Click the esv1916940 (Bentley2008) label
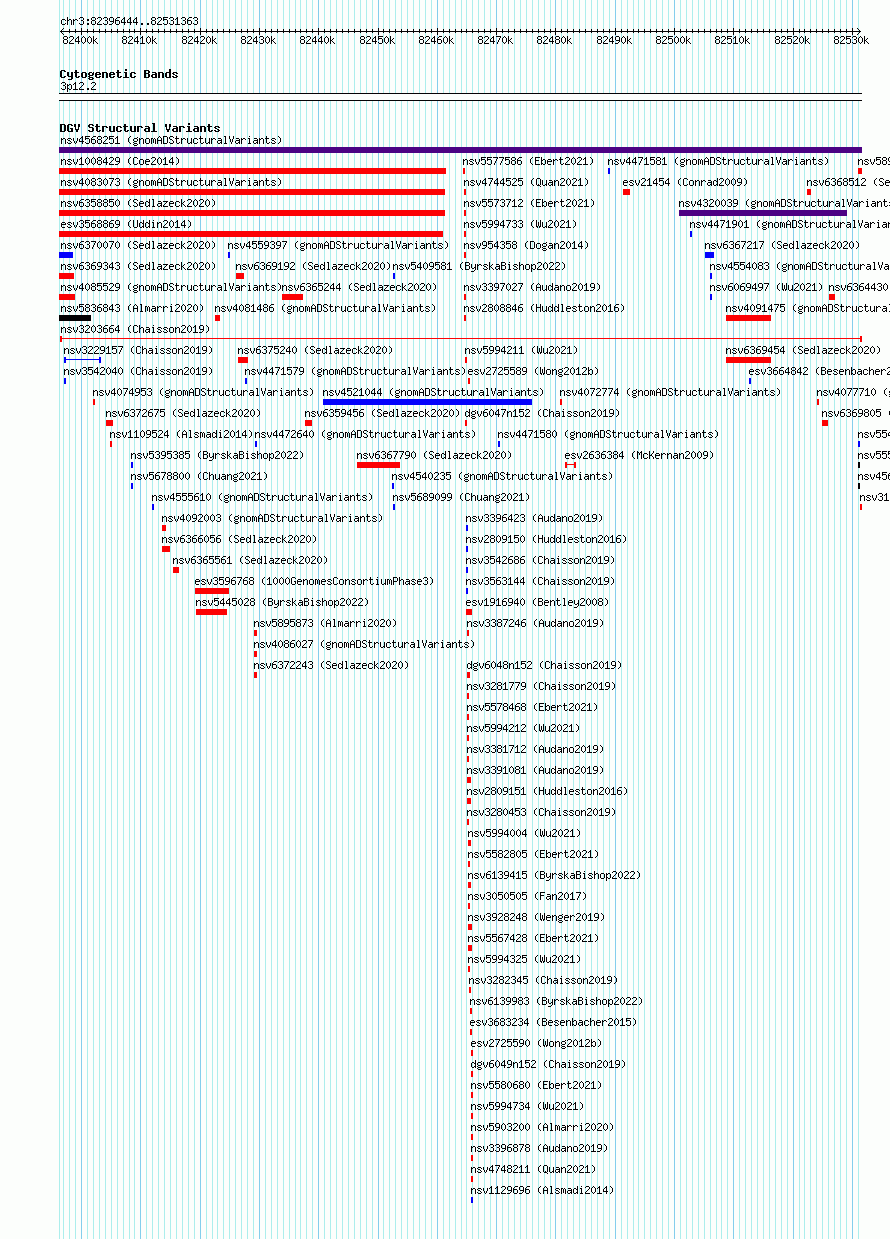The height and width of the screenshot is (1239, 890). 536,602
